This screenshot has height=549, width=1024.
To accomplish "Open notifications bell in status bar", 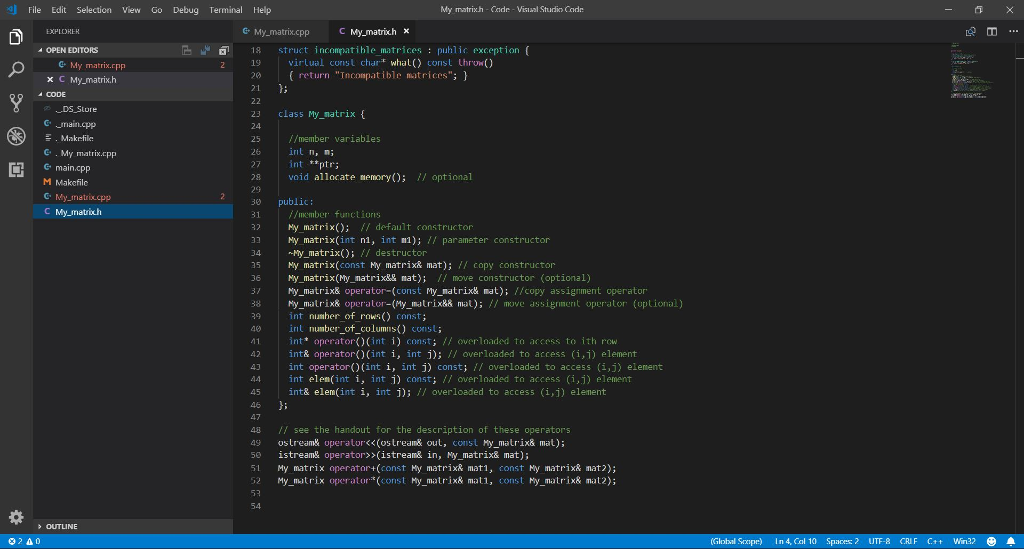I will click(1011, 541).
